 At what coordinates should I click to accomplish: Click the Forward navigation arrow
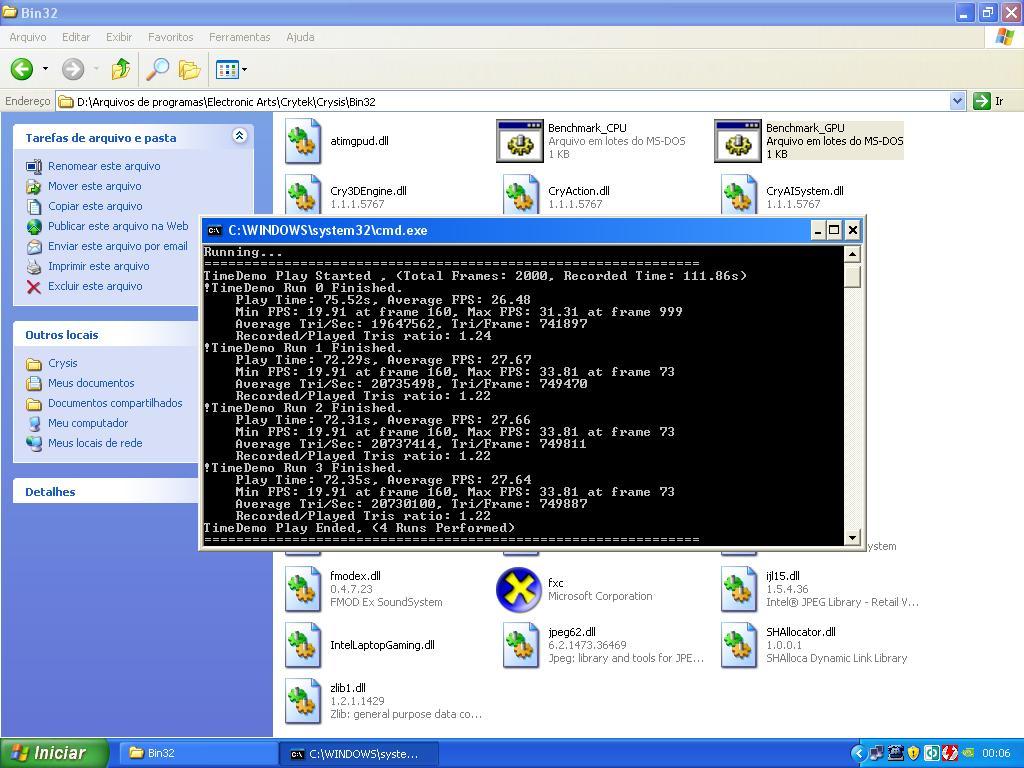pyautogui.click(x=73, y=69)
